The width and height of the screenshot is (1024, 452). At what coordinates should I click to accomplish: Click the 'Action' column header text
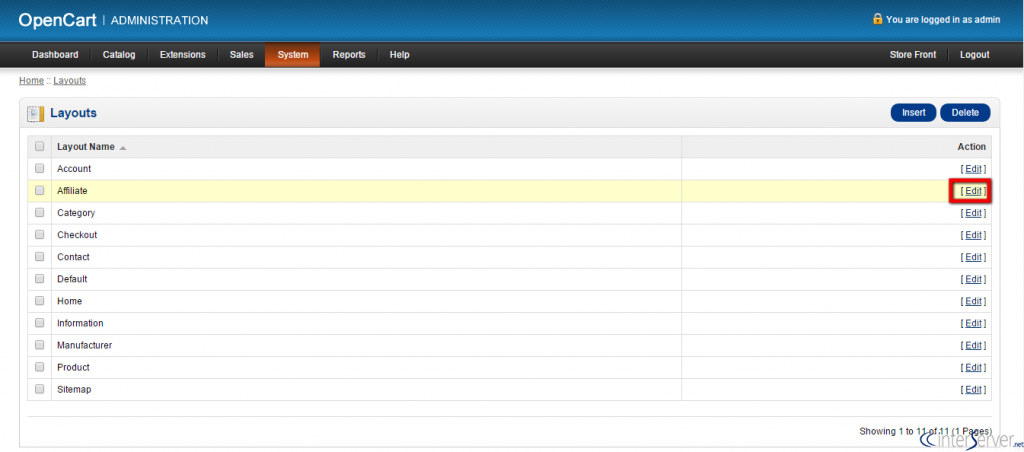coord(972,147)
